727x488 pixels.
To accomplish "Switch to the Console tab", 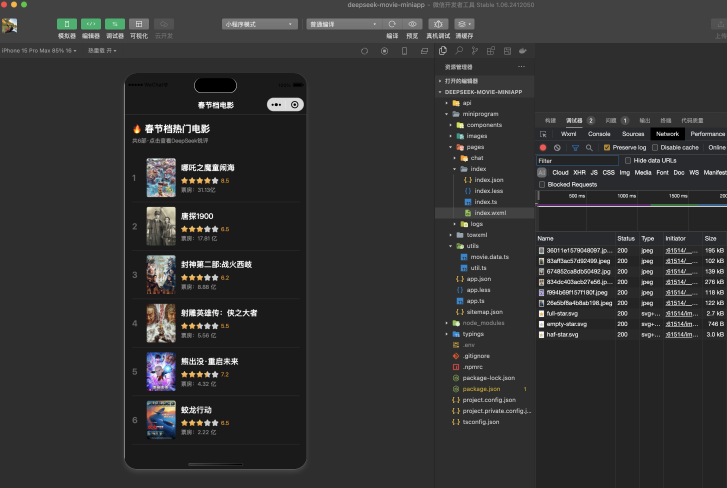I will click(x=599, y=133).
